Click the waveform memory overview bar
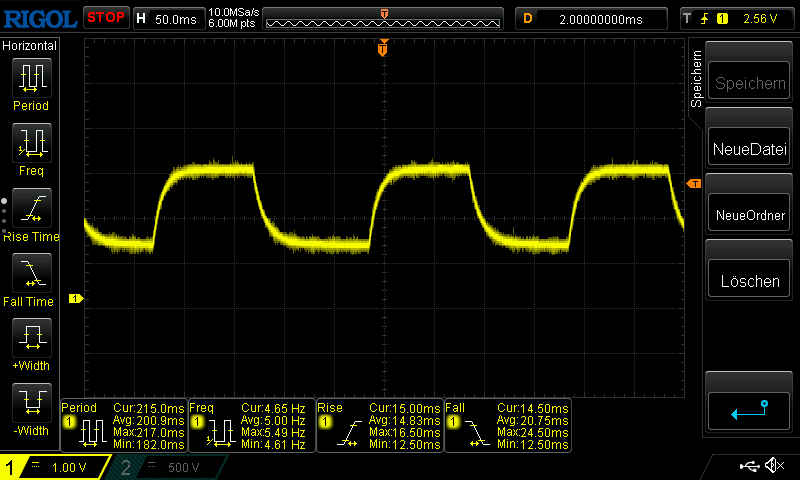The image size is (800, 480). click(383, 19)
